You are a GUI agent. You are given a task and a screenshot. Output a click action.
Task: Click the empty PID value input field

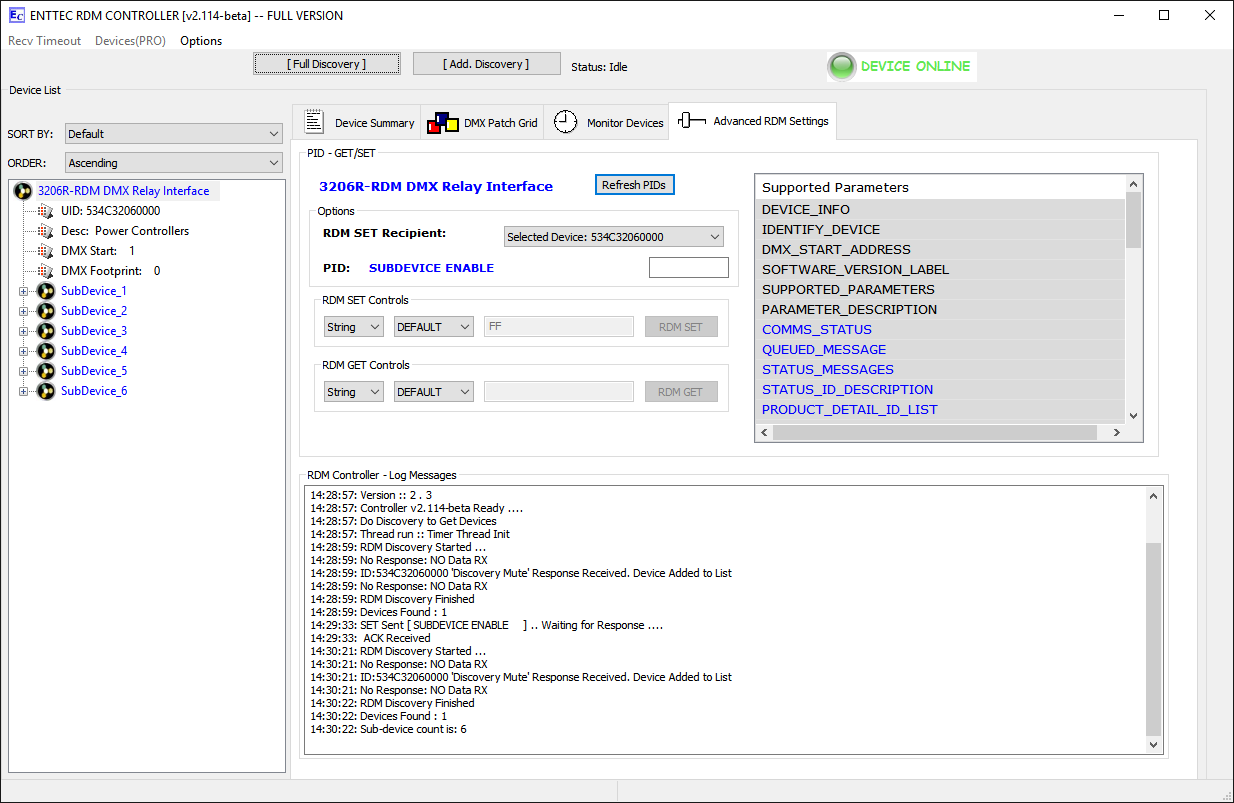click(688, 268)
